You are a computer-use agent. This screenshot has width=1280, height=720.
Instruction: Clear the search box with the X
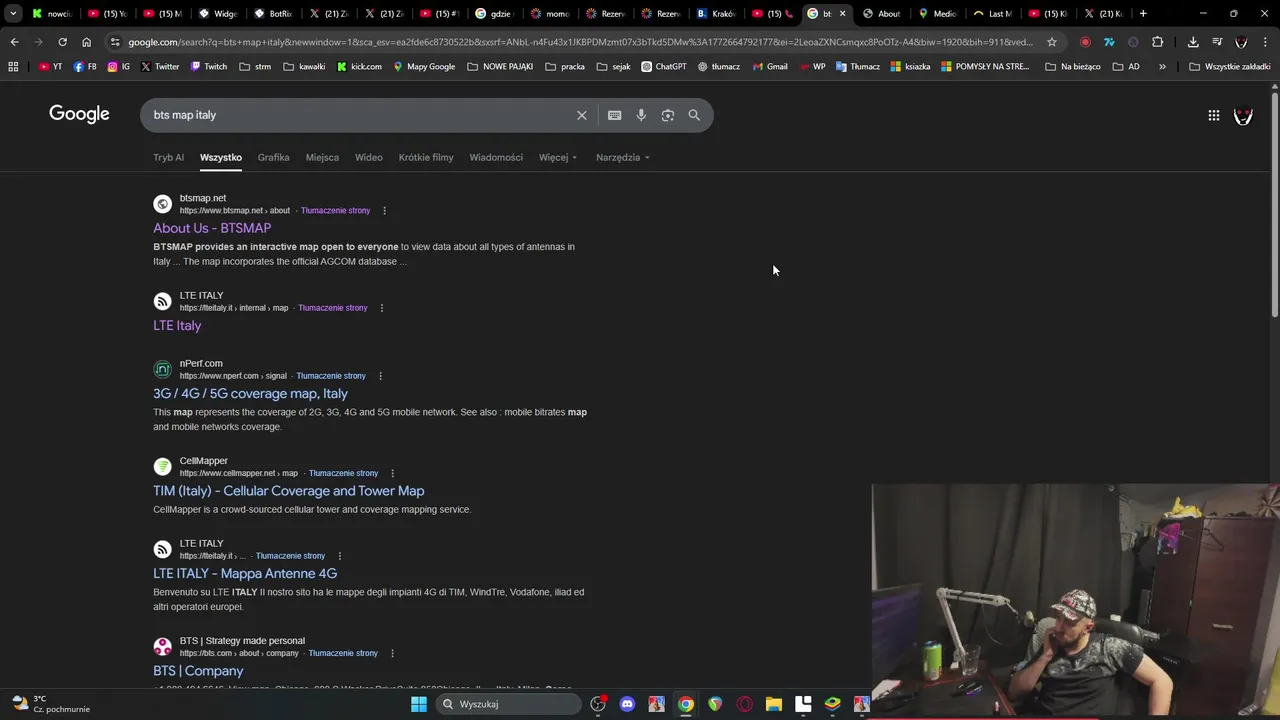click(581, 115)
